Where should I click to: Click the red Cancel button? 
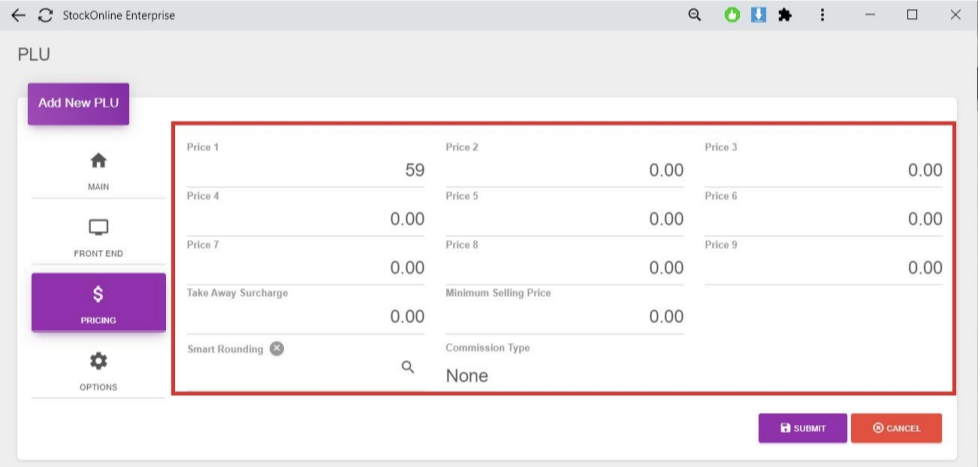(896, 428)
